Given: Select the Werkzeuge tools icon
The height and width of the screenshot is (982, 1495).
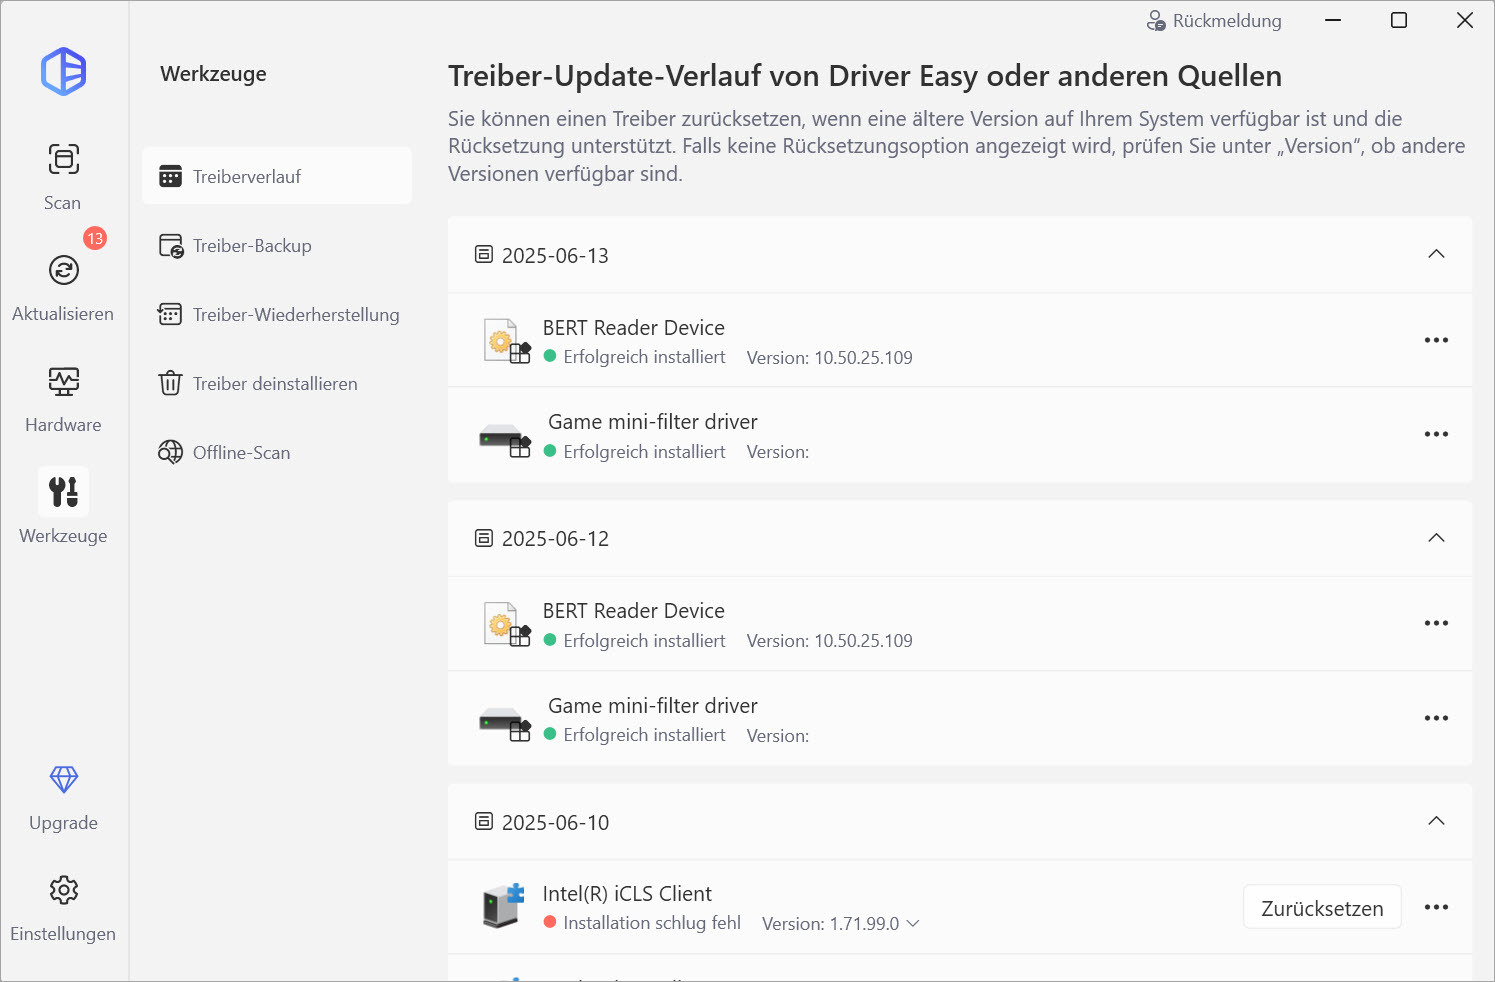Looking at the screenshot, I should pyautogui.click(x=64, y=492).
